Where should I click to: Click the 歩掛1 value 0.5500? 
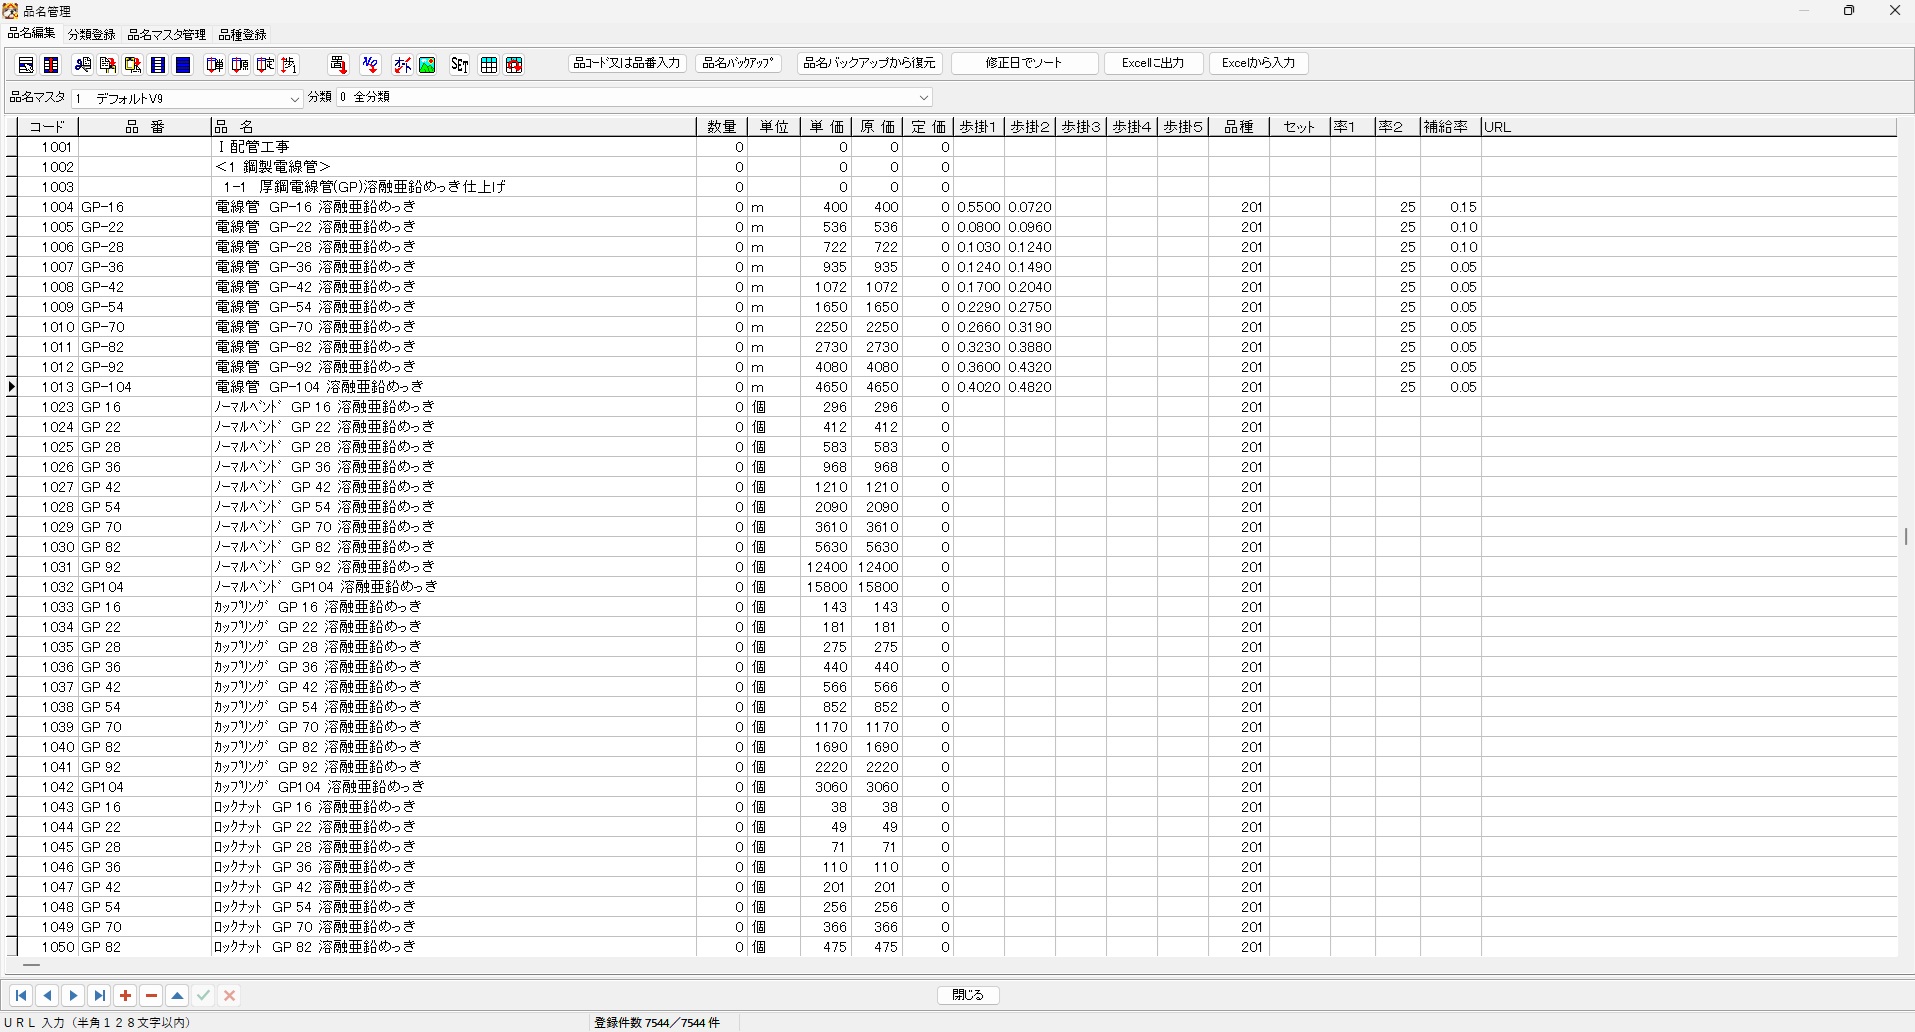click(x=979, y=207)
